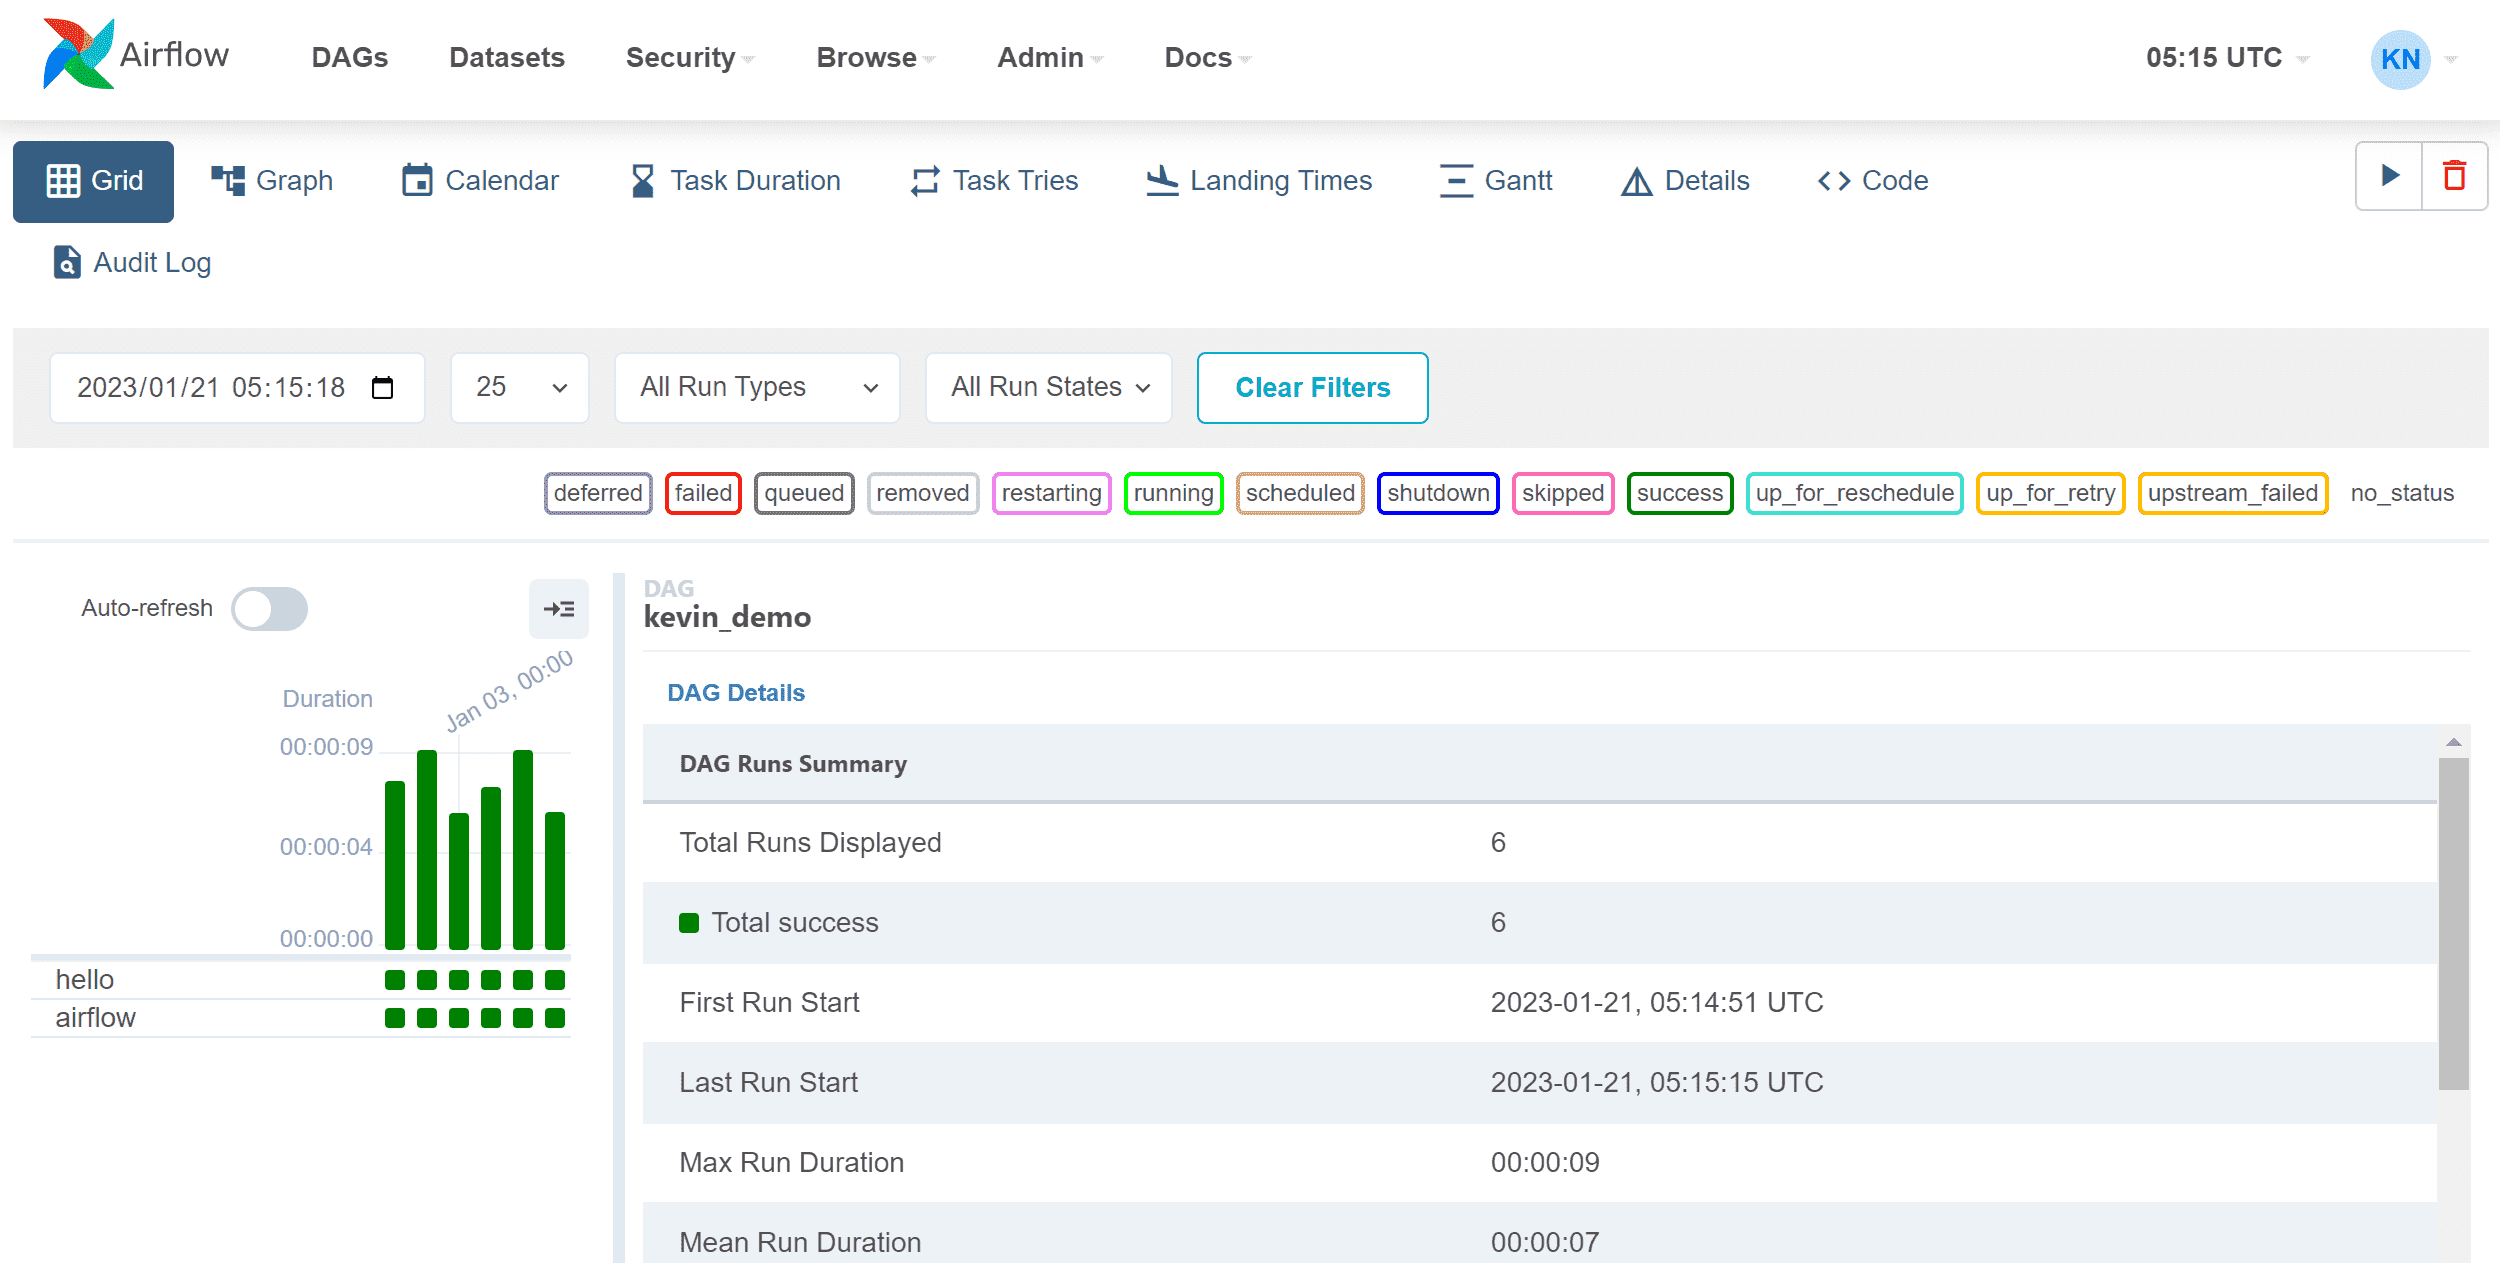Click Last Run Start value 05:15:15 UTC
The width and height of the screenshot is (2500, 1263).
[x=1657, y=1083]
